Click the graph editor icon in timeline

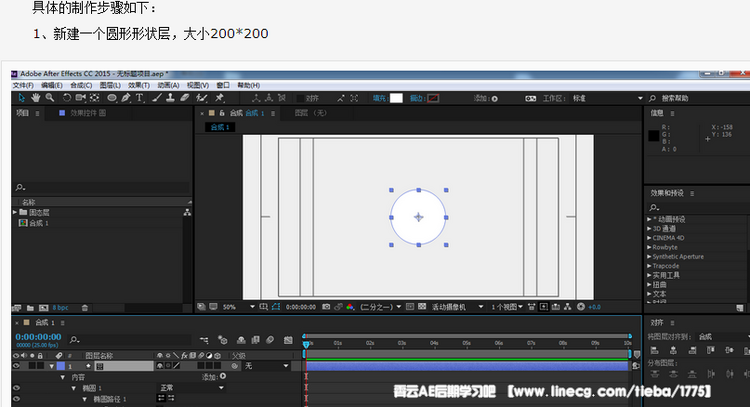tap(288, 340)
